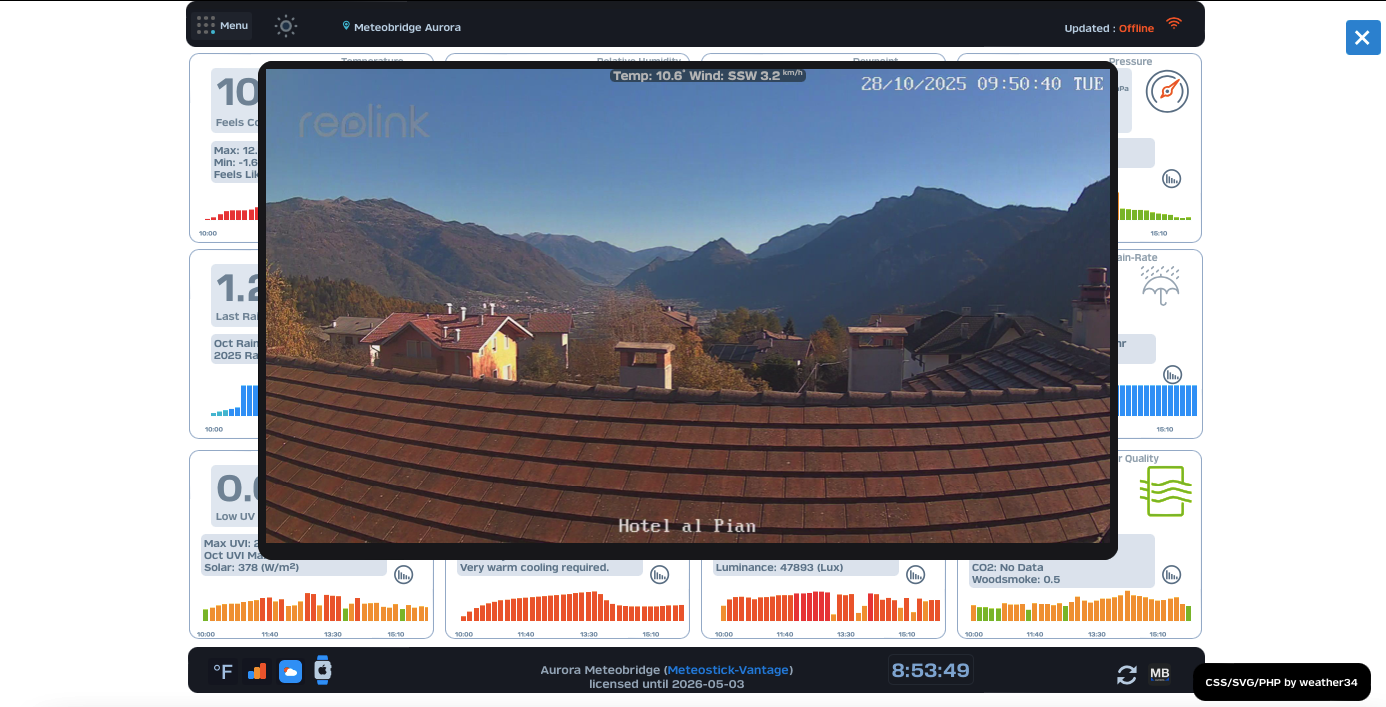Toggle the light/dark theme sun icon
Screen dimensions: 1386x707
[x=286, y=26]
